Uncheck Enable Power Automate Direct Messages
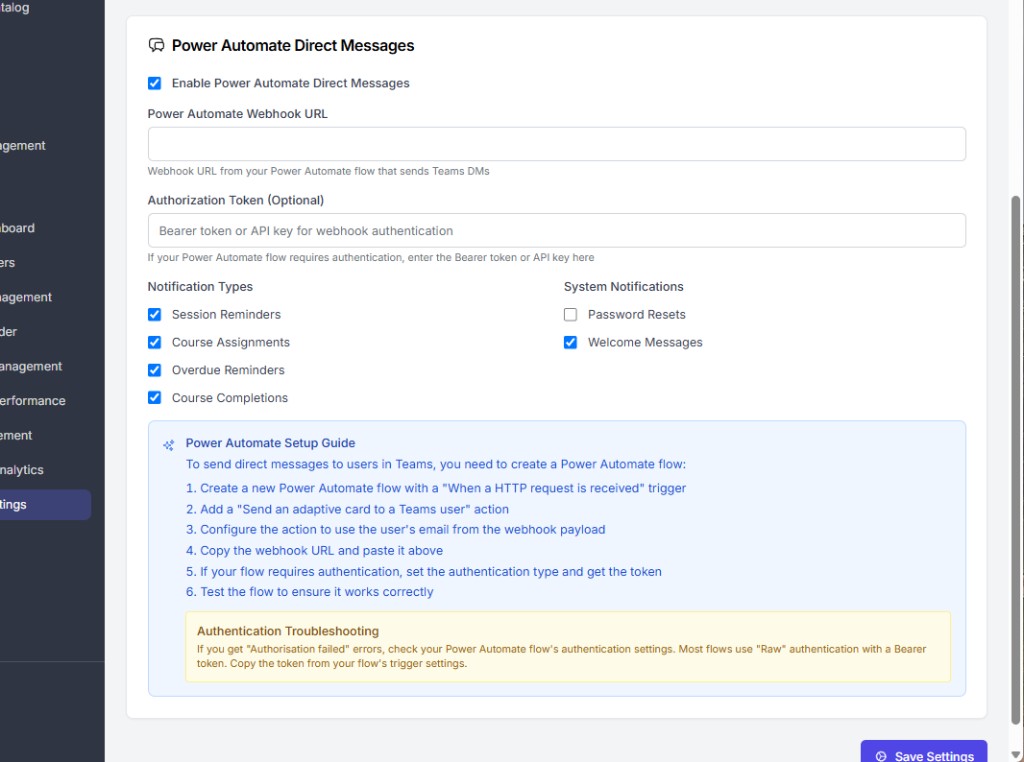This screenshot has height=762, width=1024. [154, 83]
